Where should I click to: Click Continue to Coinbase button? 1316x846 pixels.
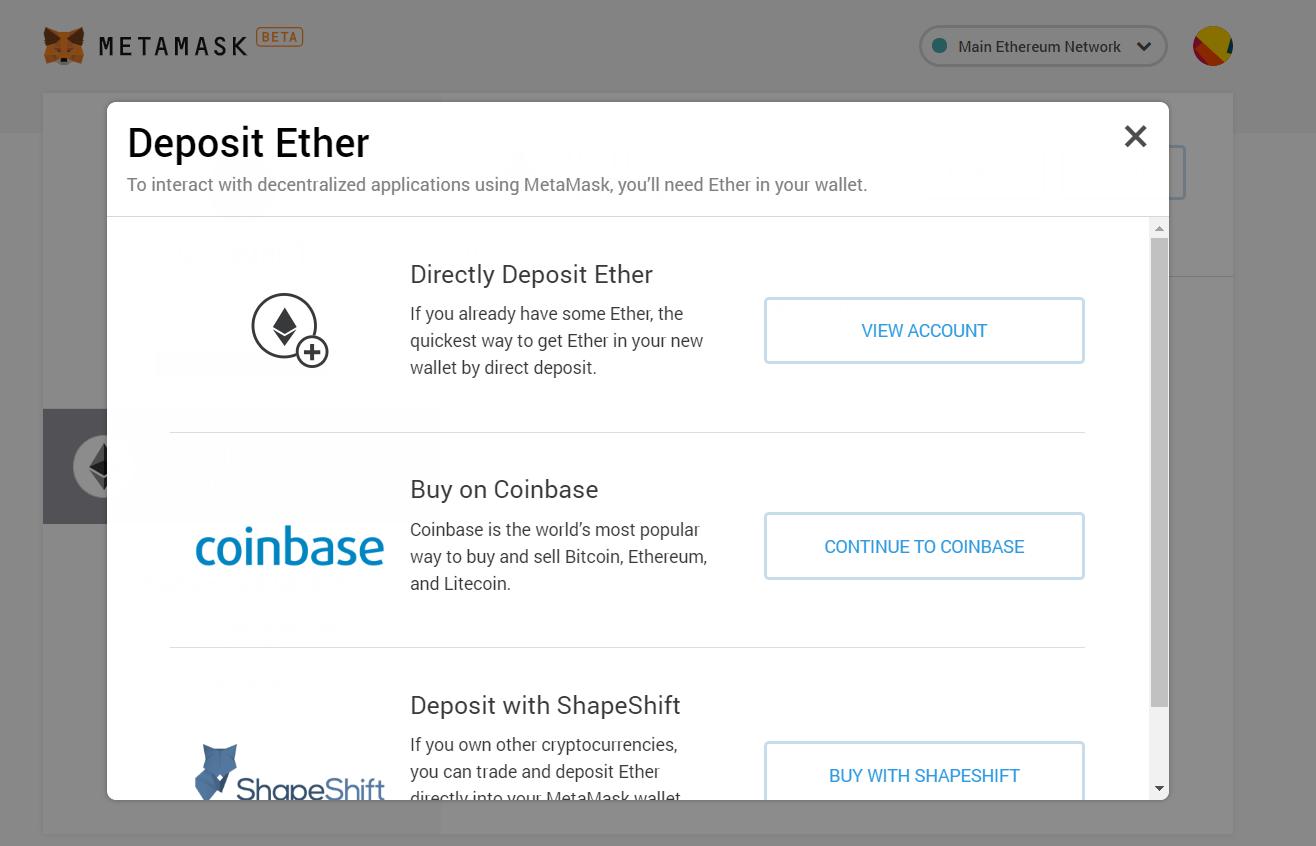[924, 546]
